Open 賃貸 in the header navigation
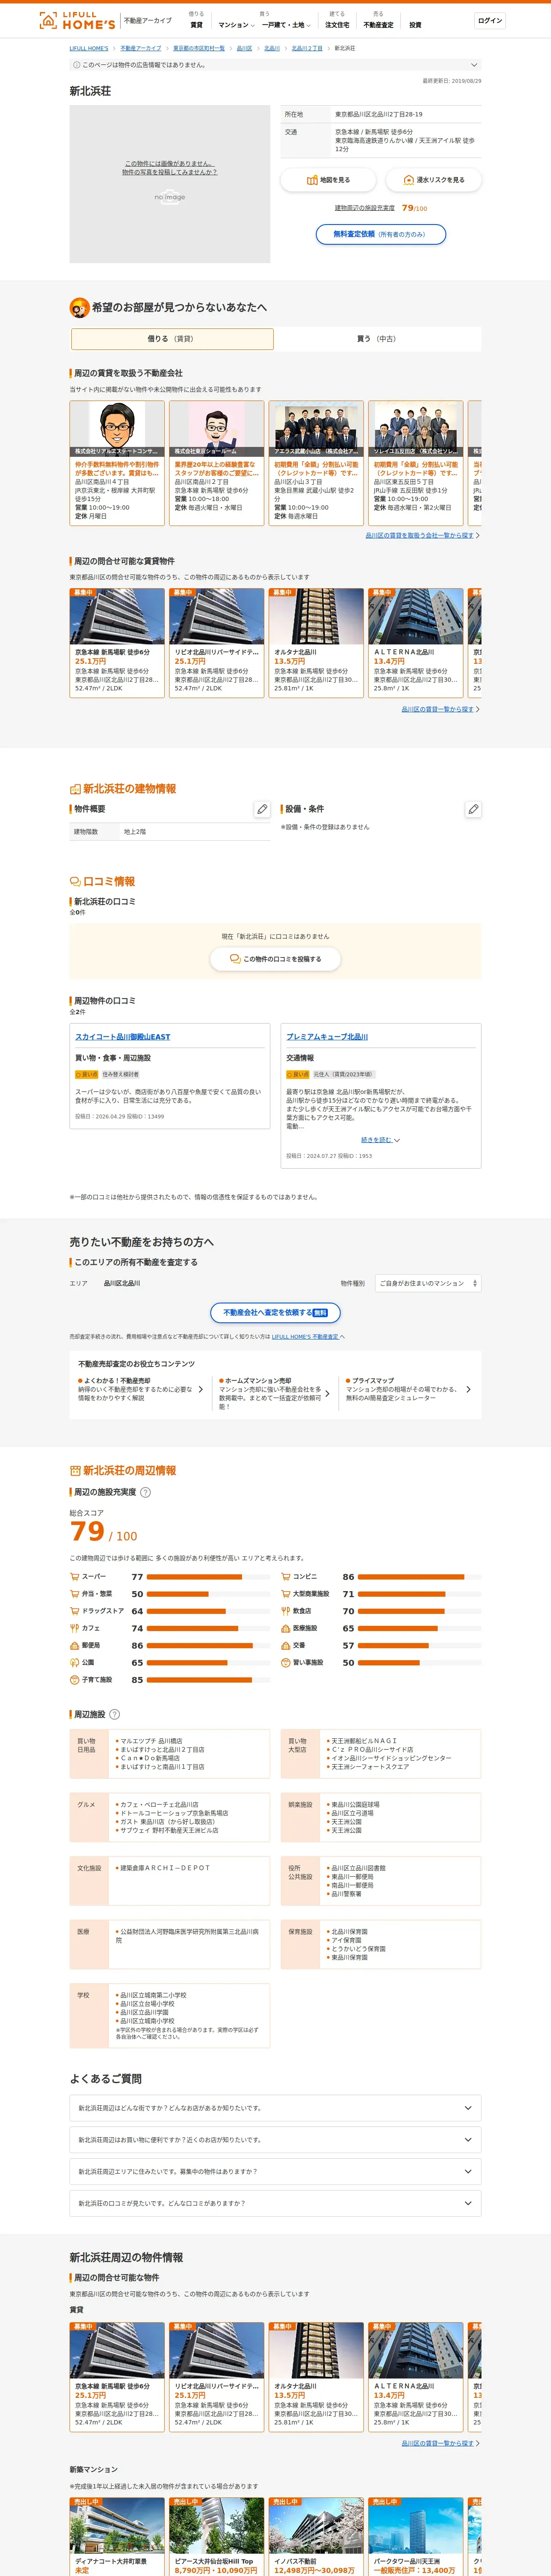Screen dimensions: 551x2576 coord(196,25)
